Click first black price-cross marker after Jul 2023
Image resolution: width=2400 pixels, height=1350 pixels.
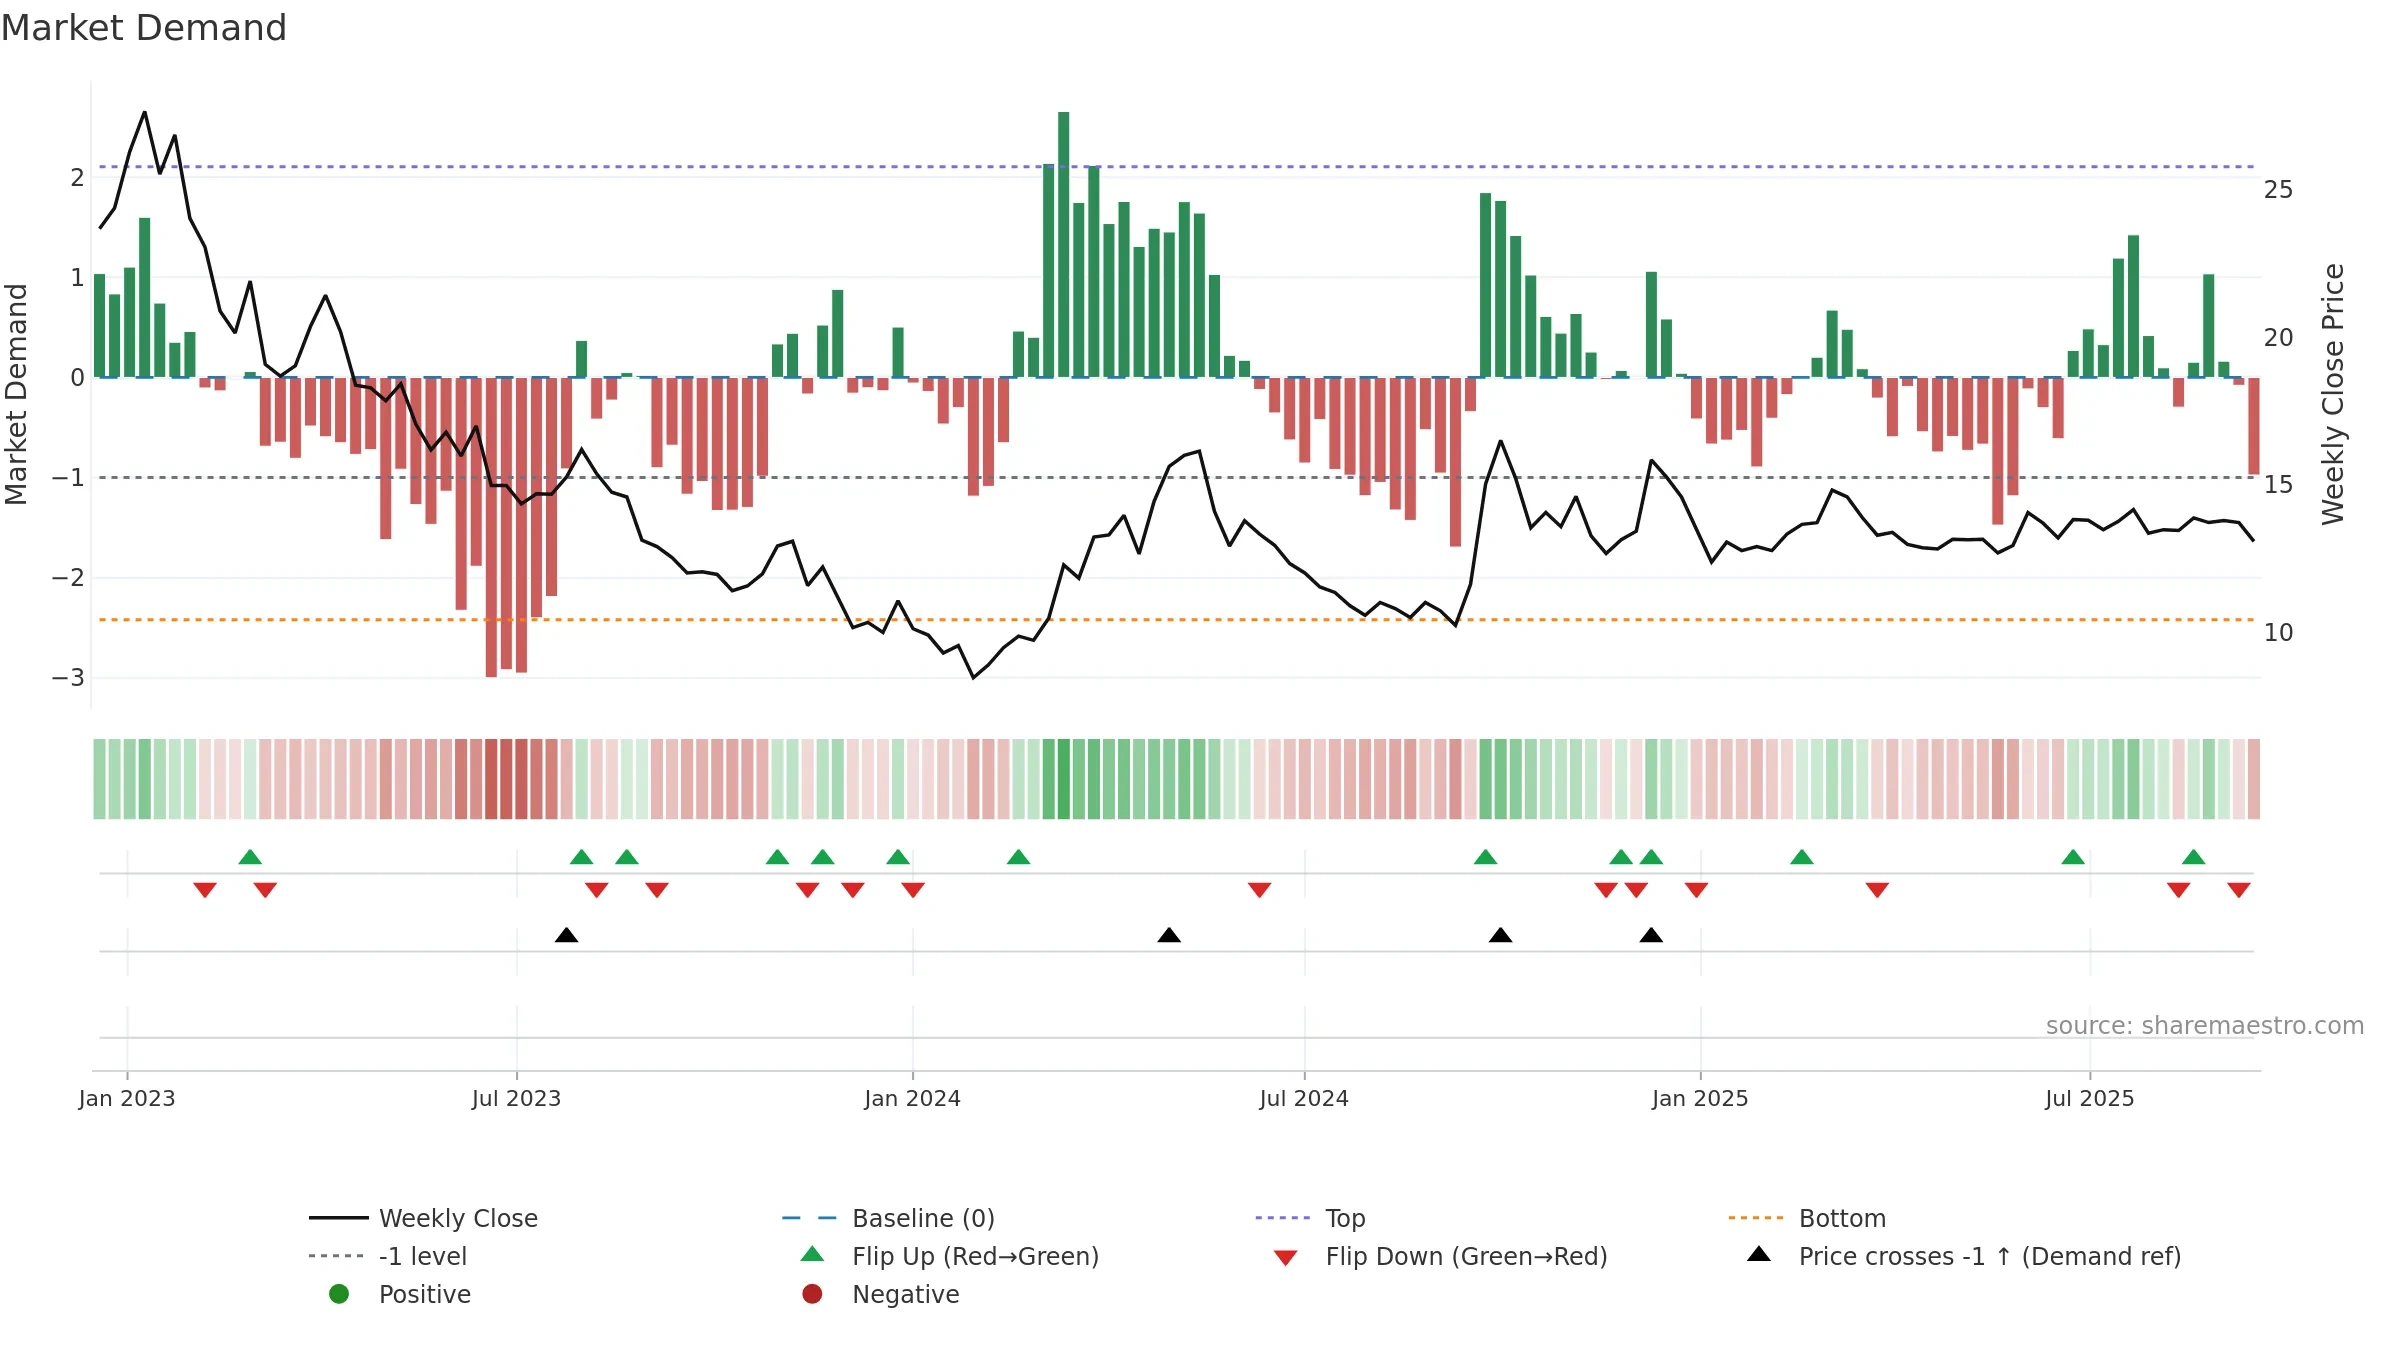(x=566, y=935)
